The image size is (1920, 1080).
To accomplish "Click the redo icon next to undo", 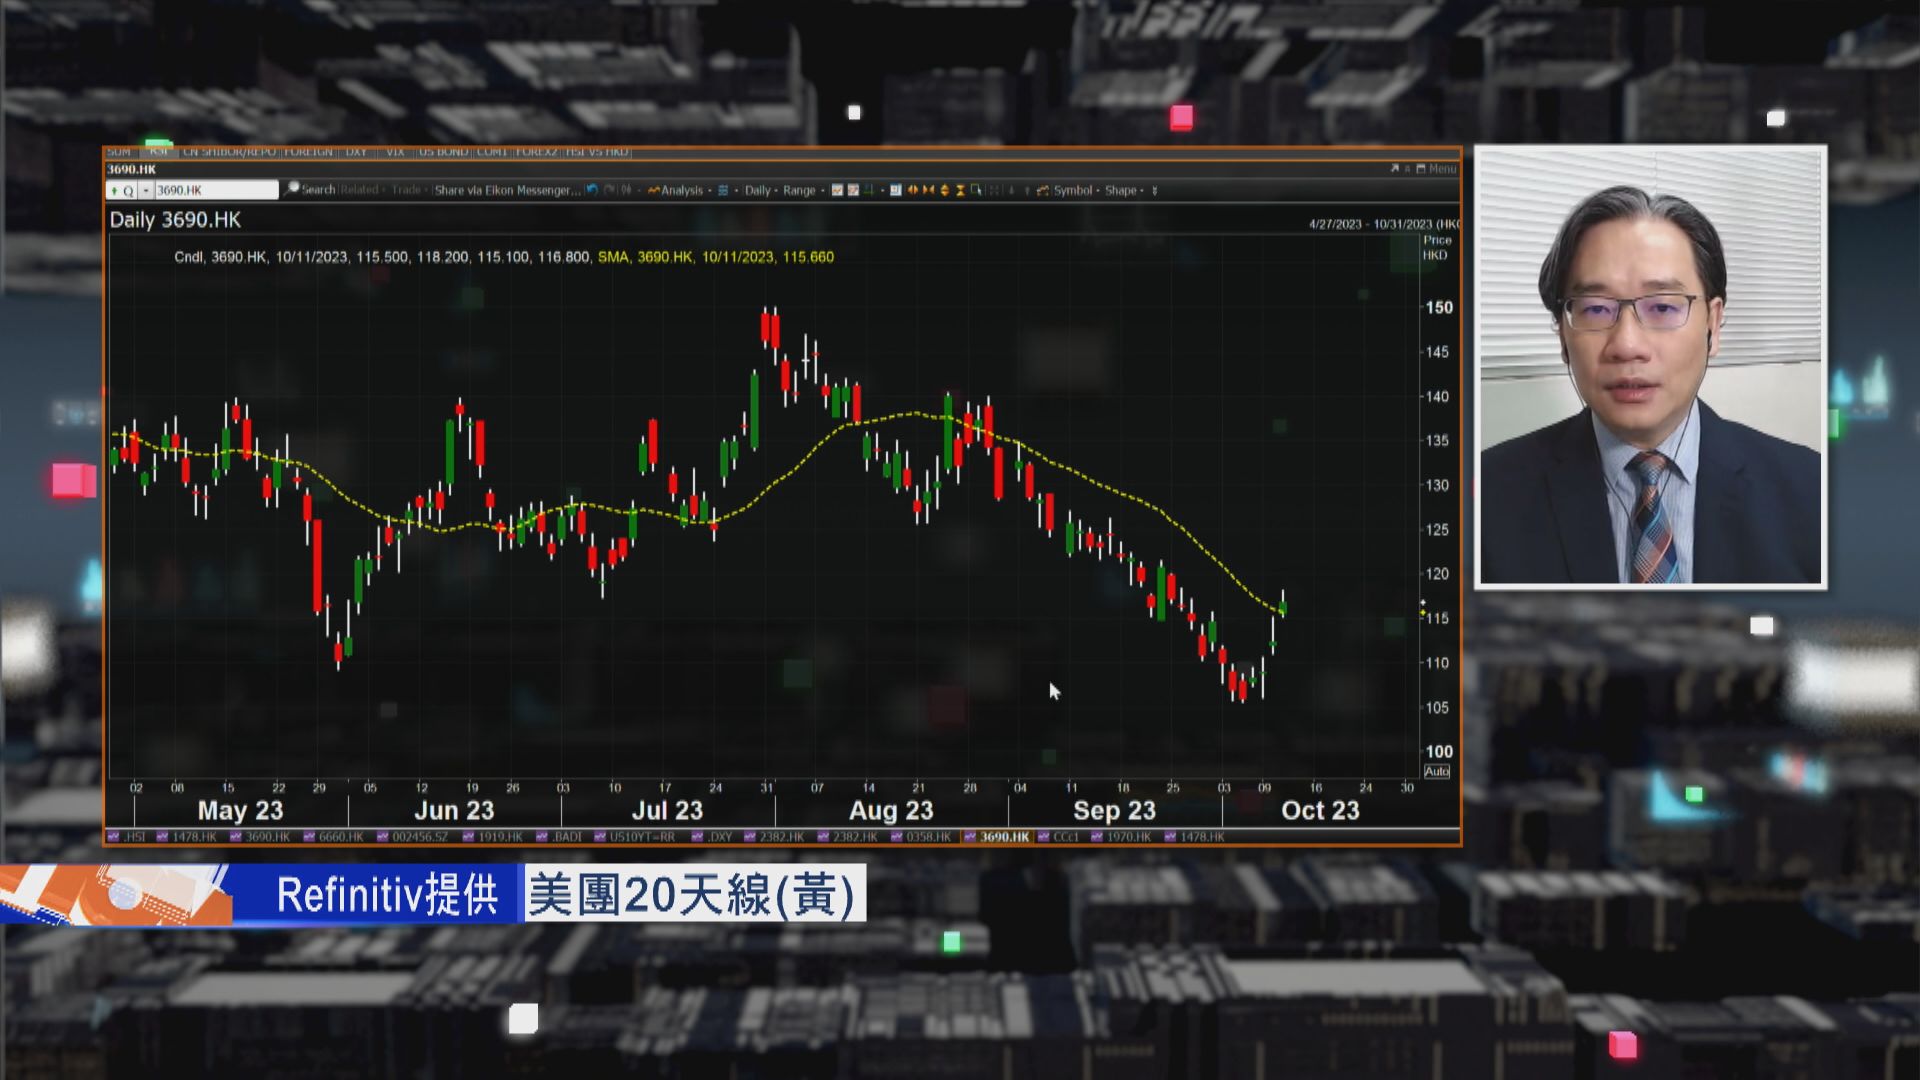I will point(610,190).
